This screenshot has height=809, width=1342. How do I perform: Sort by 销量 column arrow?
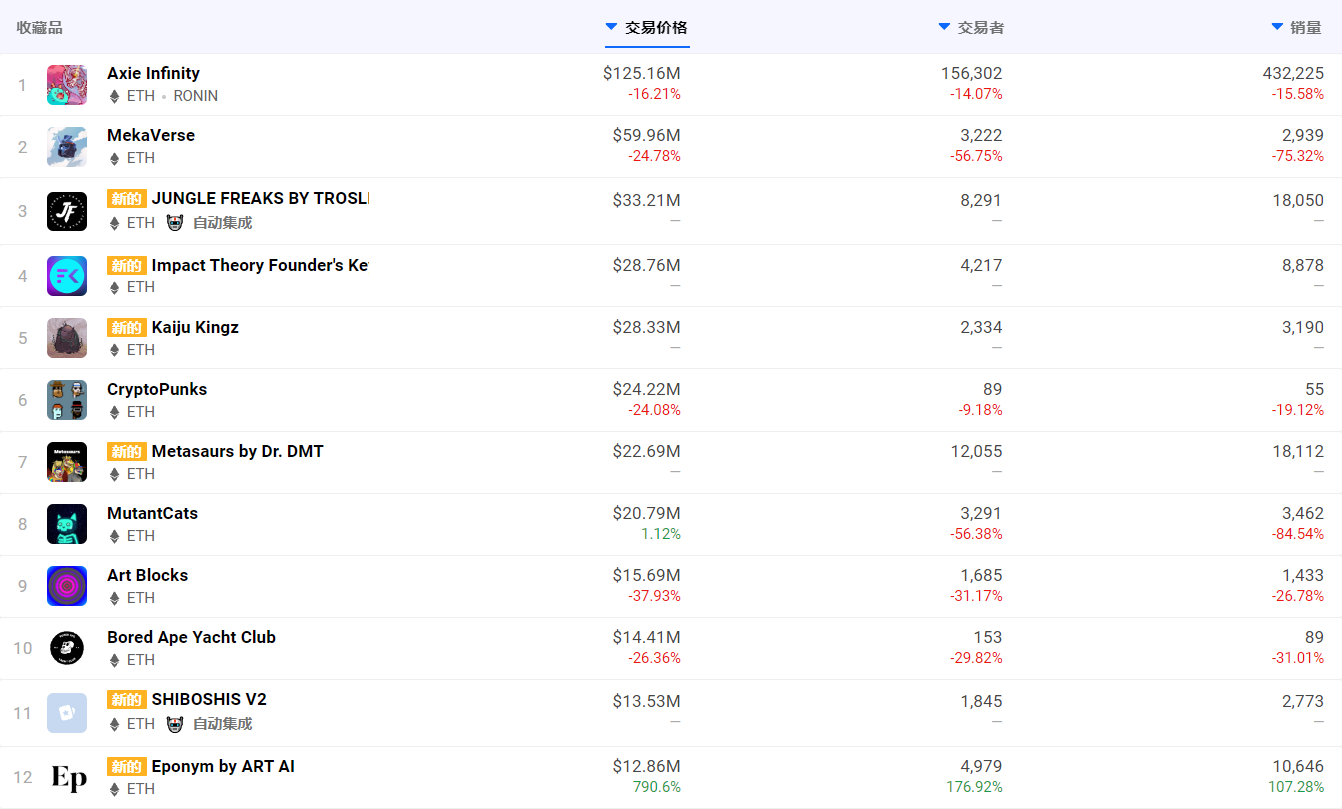tap(1277, 27)
